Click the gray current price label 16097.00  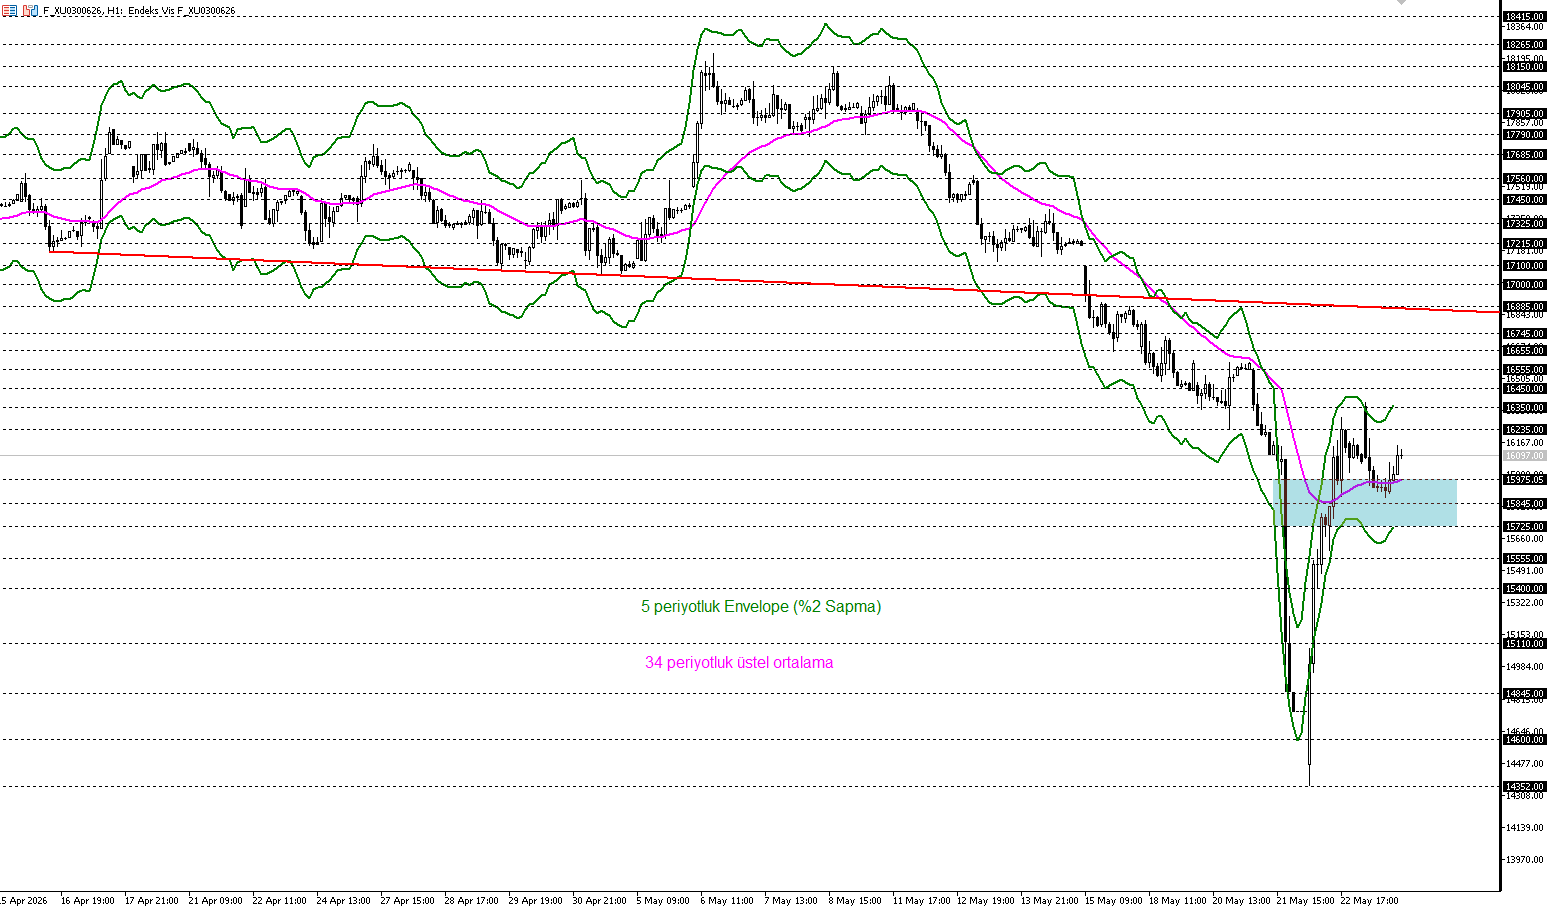1525,456
